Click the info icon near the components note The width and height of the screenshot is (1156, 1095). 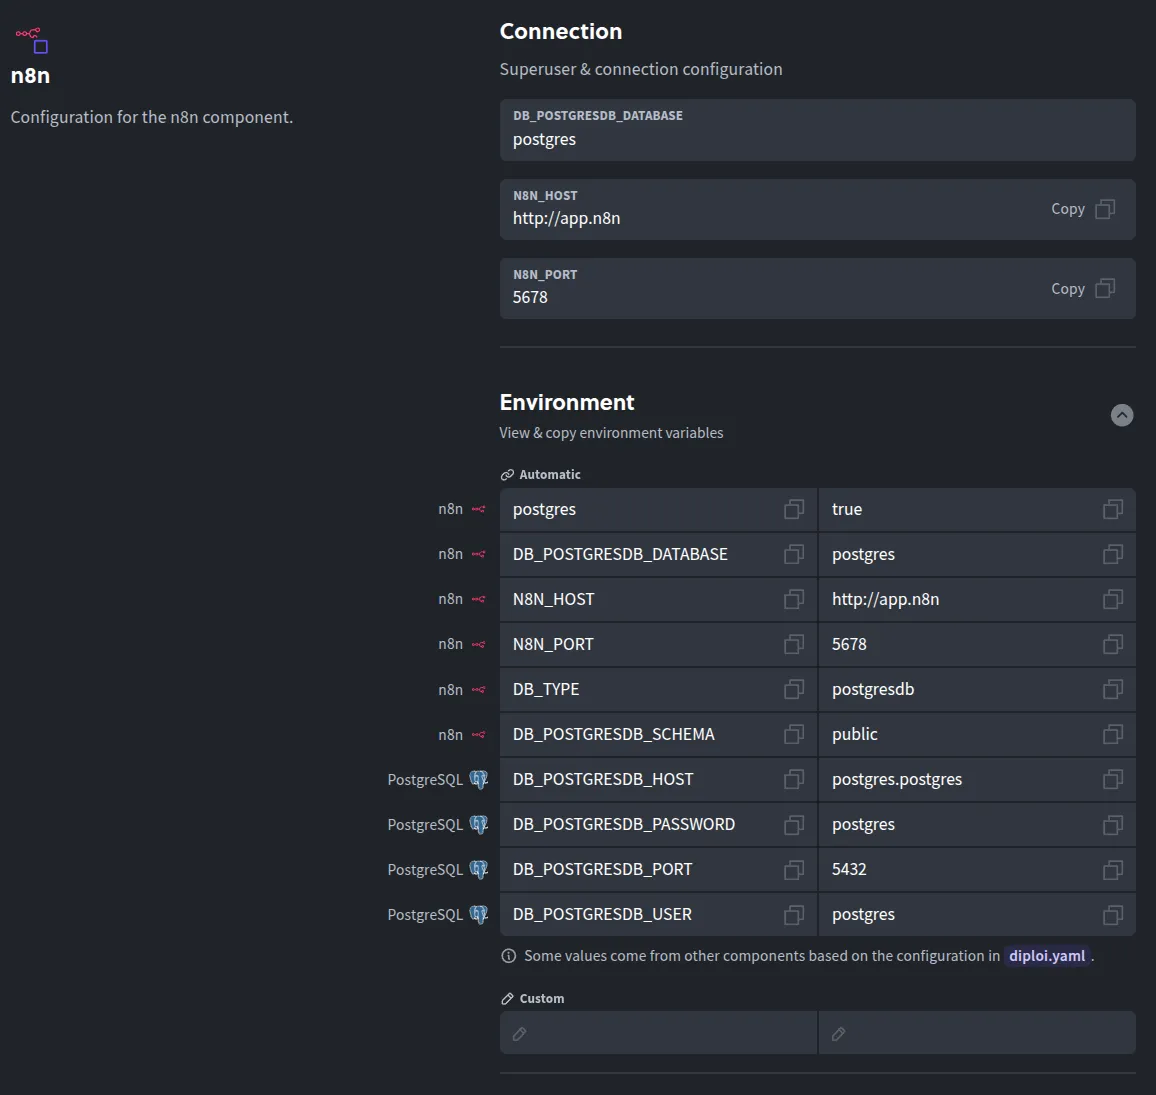509,956
